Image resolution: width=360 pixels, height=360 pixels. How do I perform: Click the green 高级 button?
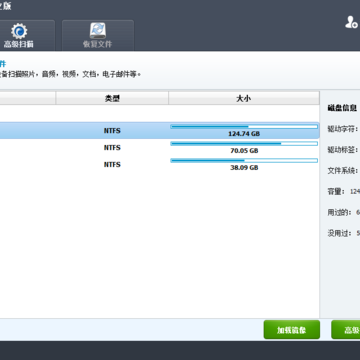click(346, 330)
